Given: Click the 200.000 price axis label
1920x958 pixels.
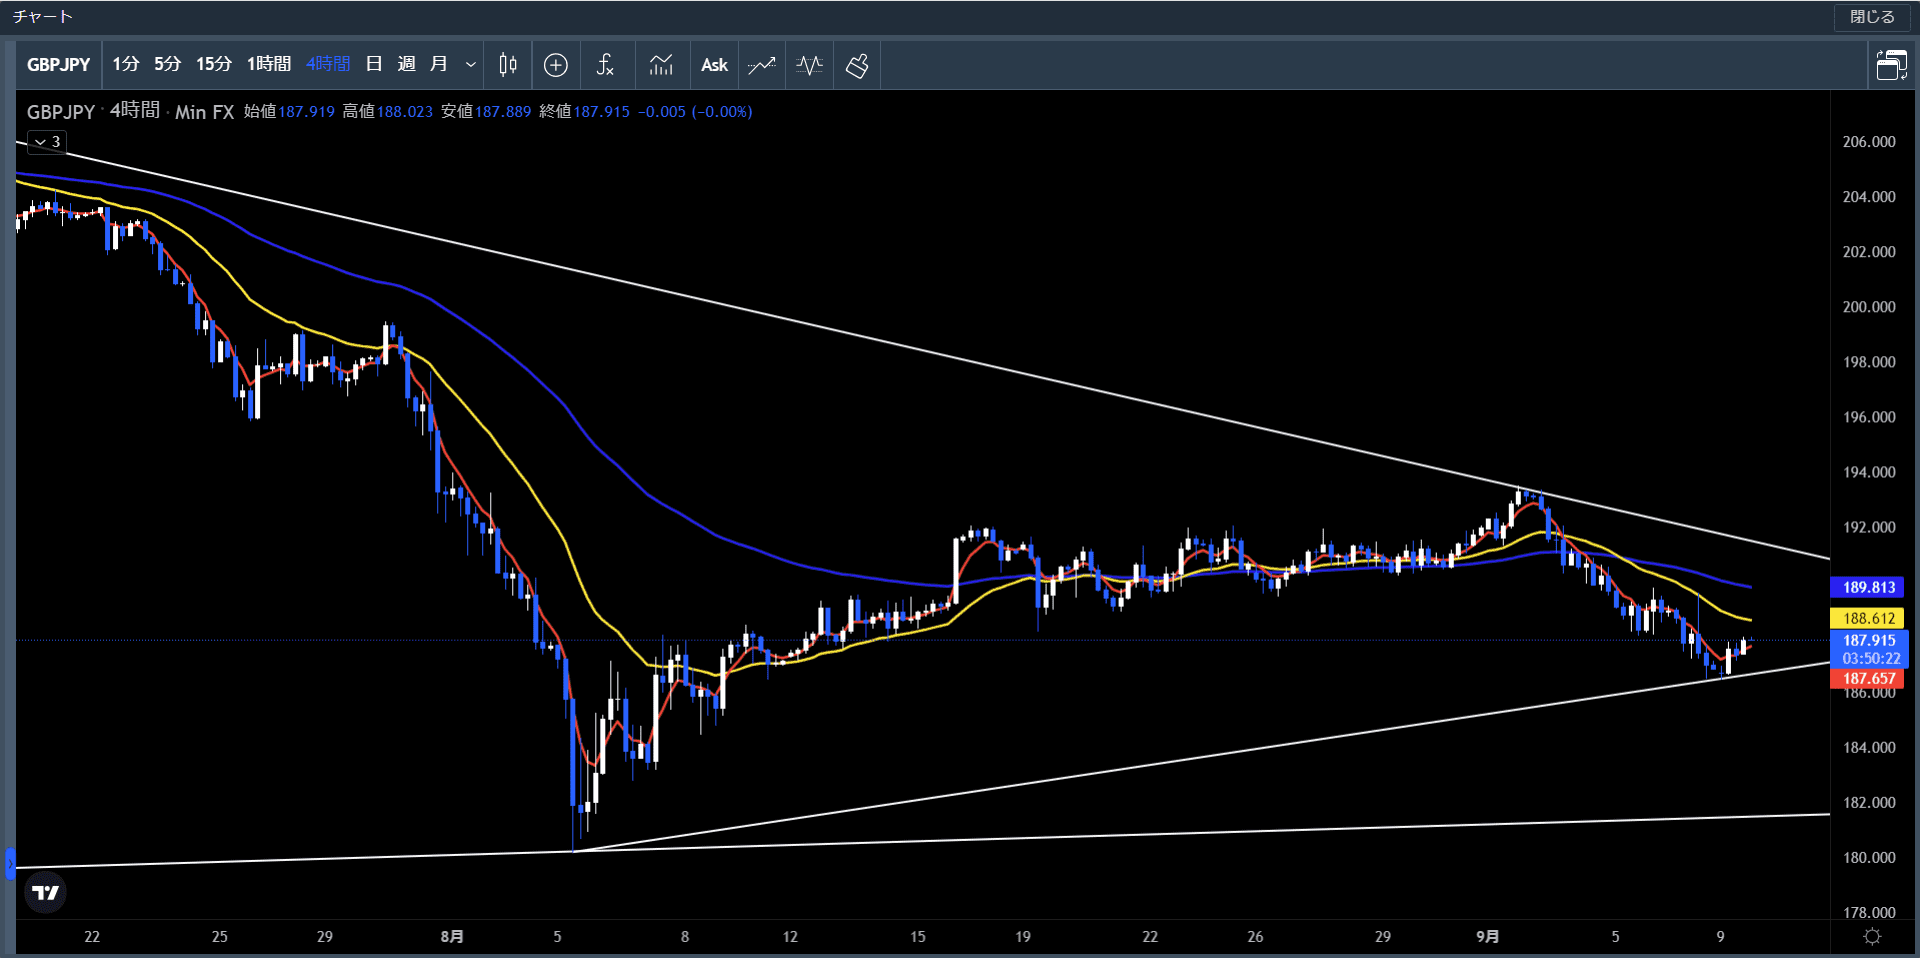Looking at the screenshot, I should pyautogui.click(x=1869, y=307).
